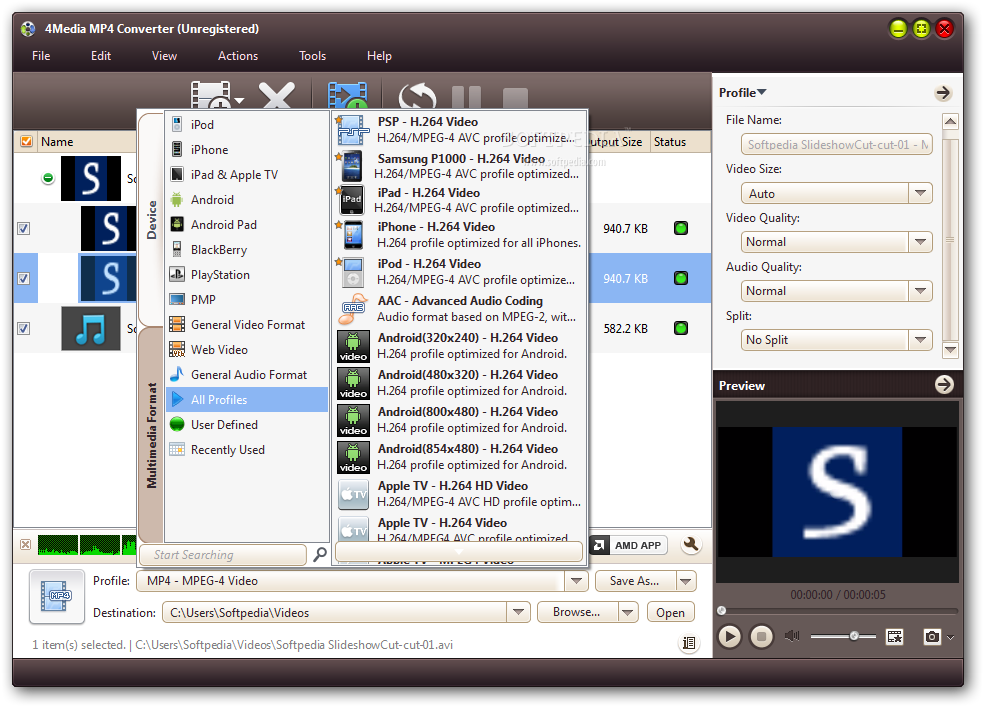
Task: Click the preview clip marker icon
Action: coord(894,637)
